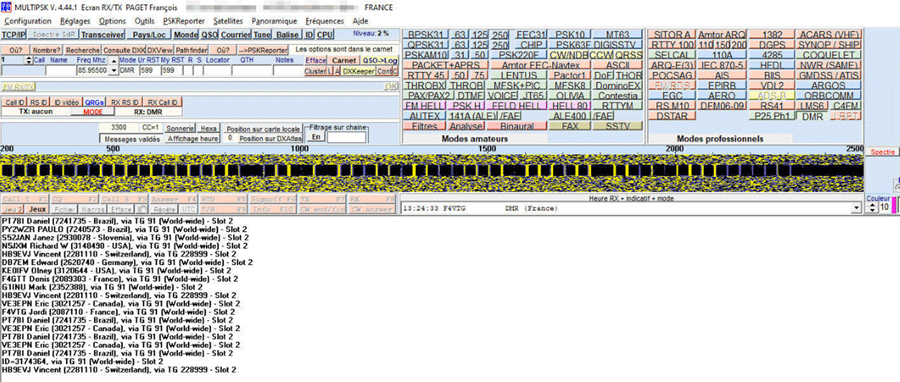Click Position sur carte locale
Image resolution: width=900 pixels, height=382 pixels.
coord(263,129)
